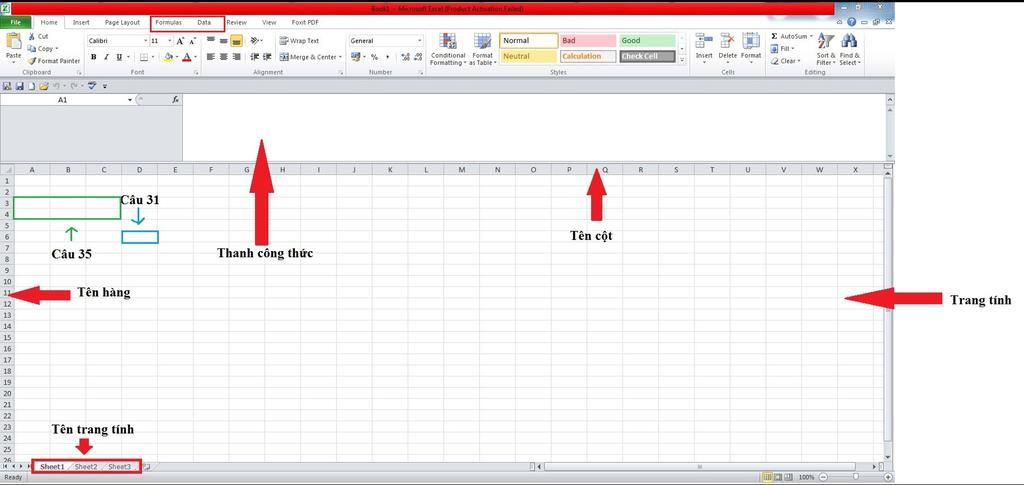Align text left
Viewport: 1024px width, 485px height.
tap(210, 57)
